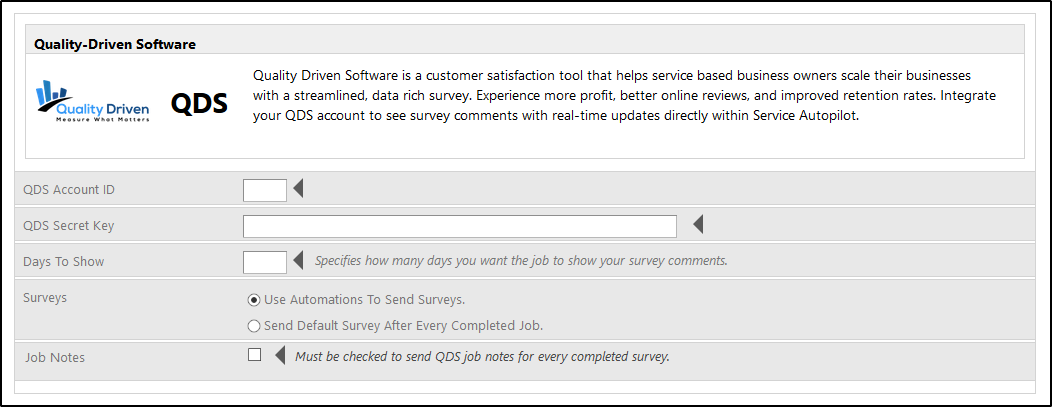Click the Days To Show label
The image size is (1052, 407).
(x=63, y=262)
